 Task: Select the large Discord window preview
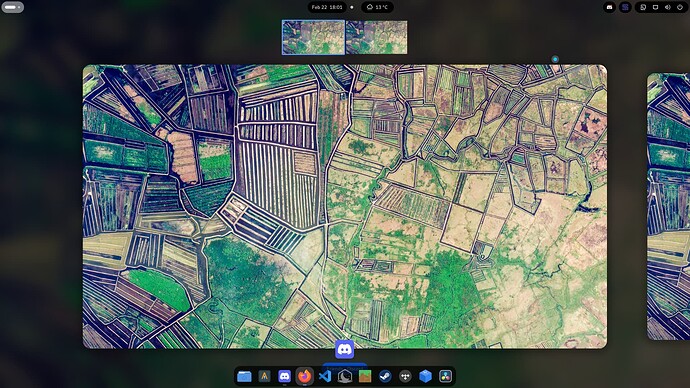(x=345, y=206)
